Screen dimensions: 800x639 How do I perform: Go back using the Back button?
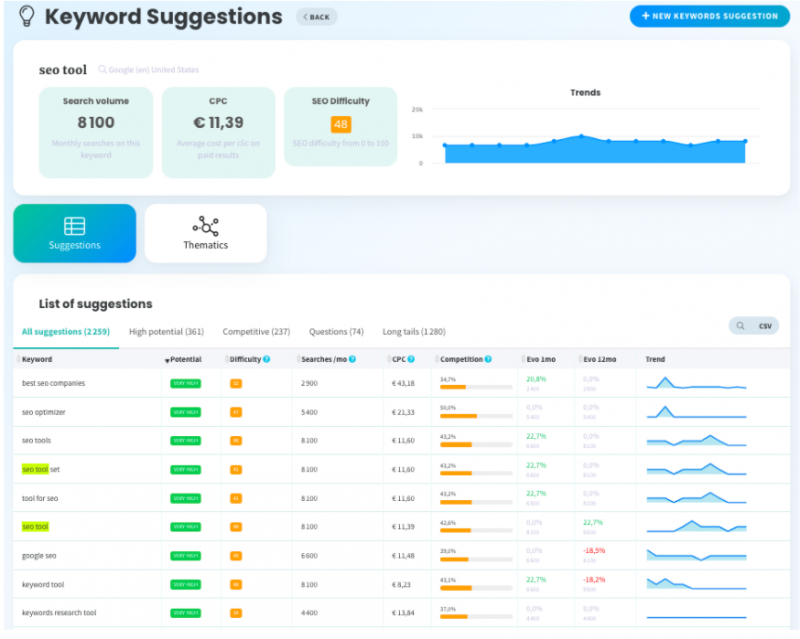(x=316, y=17)
